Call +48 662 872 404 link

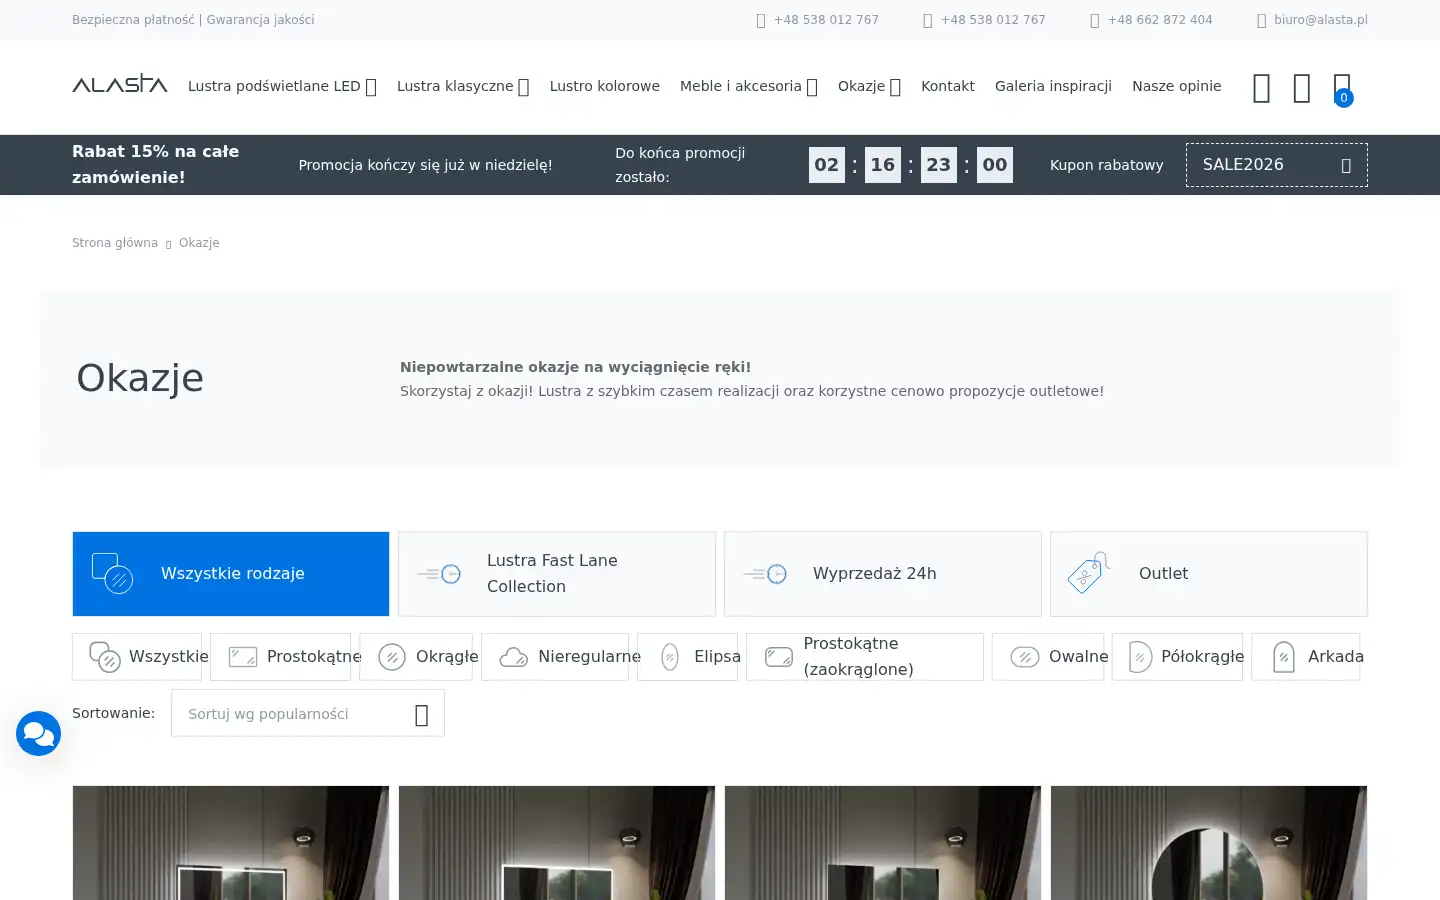[x=1160, y=20]
